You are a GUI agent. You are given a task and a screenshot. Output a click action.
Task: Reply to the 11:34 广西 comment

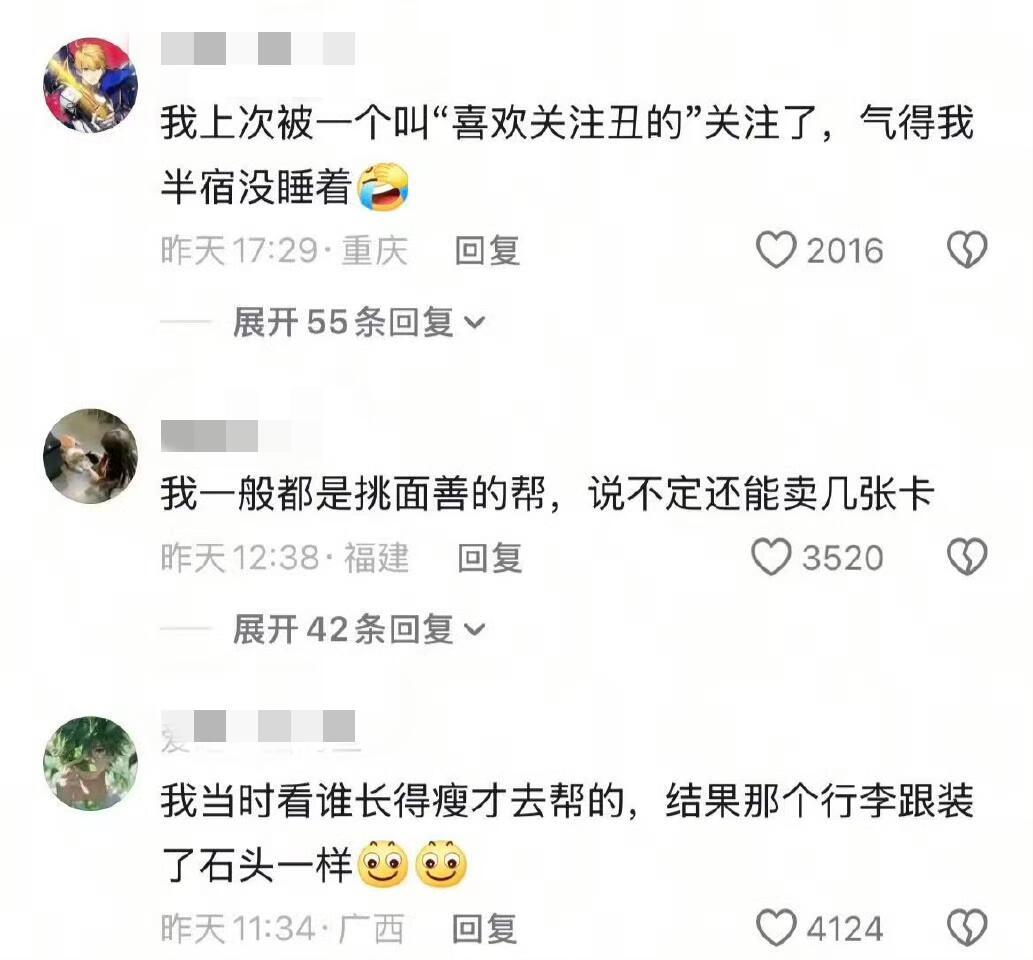(x=484, y=929)
